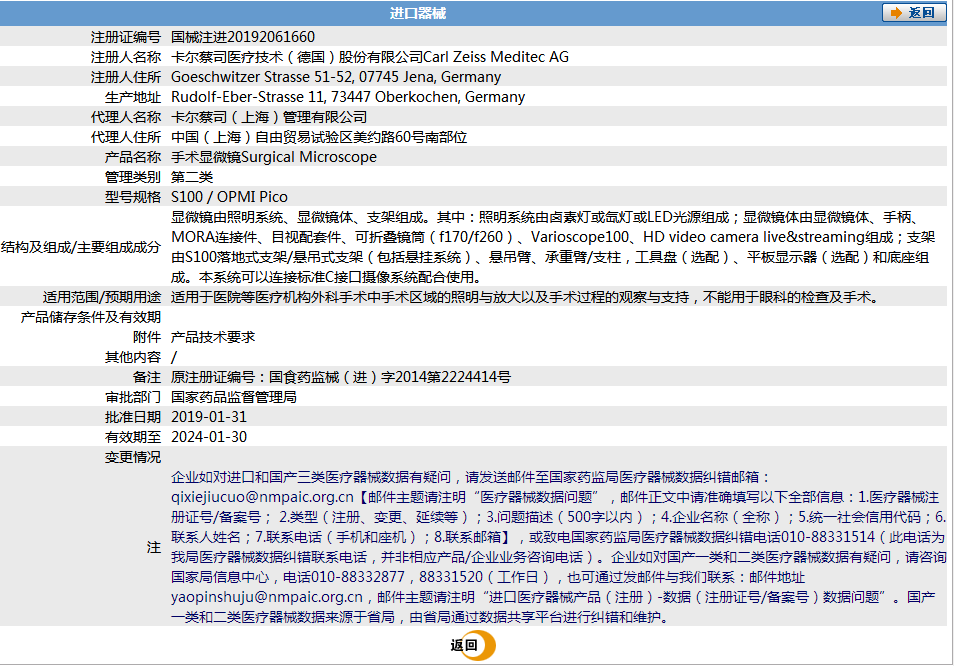Open the 产品技术要求 attachment link
This screenshot has height=666, width=954.
pyautogui.click(x=213, y=337)
